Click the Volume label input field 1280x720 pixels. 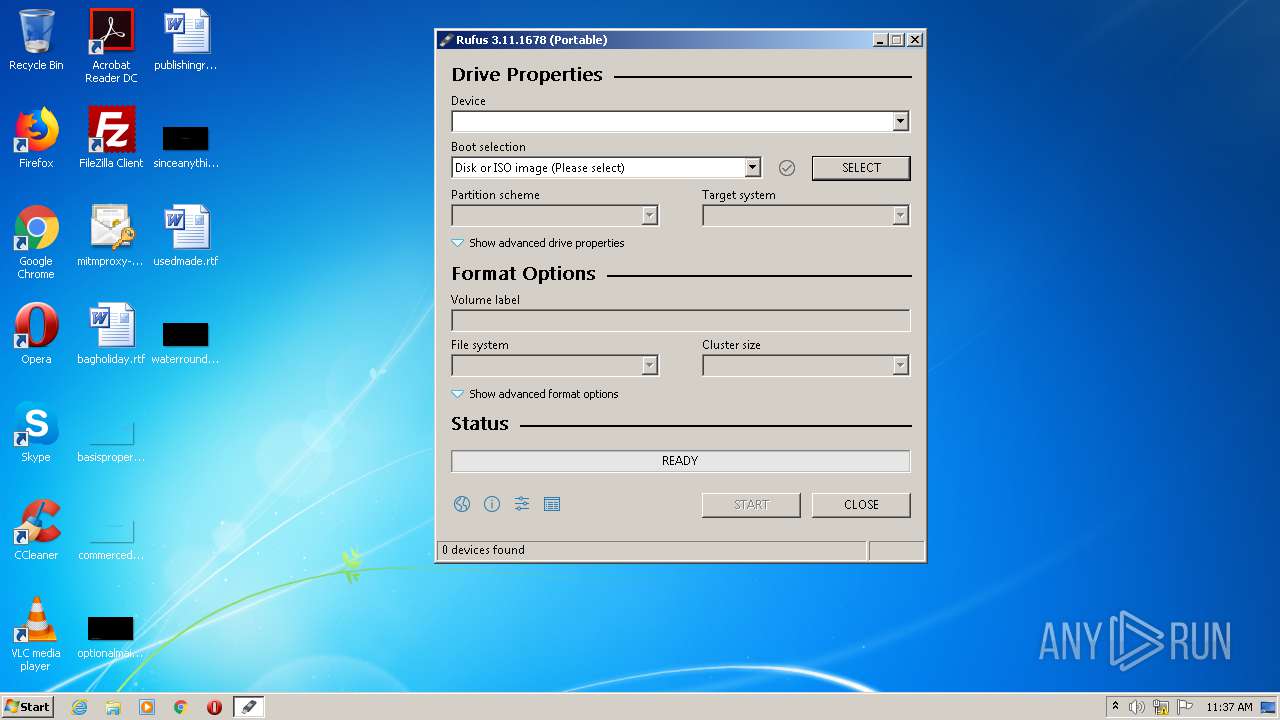coord(680,320)
